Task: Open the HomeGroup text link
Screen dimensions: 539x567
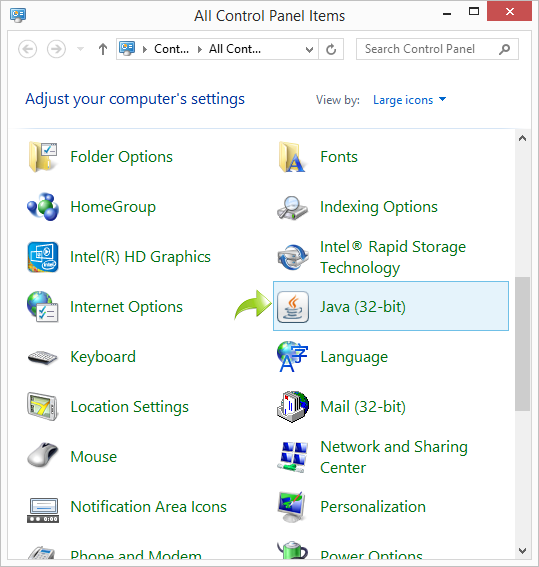Action: click(x=113, y=207)
